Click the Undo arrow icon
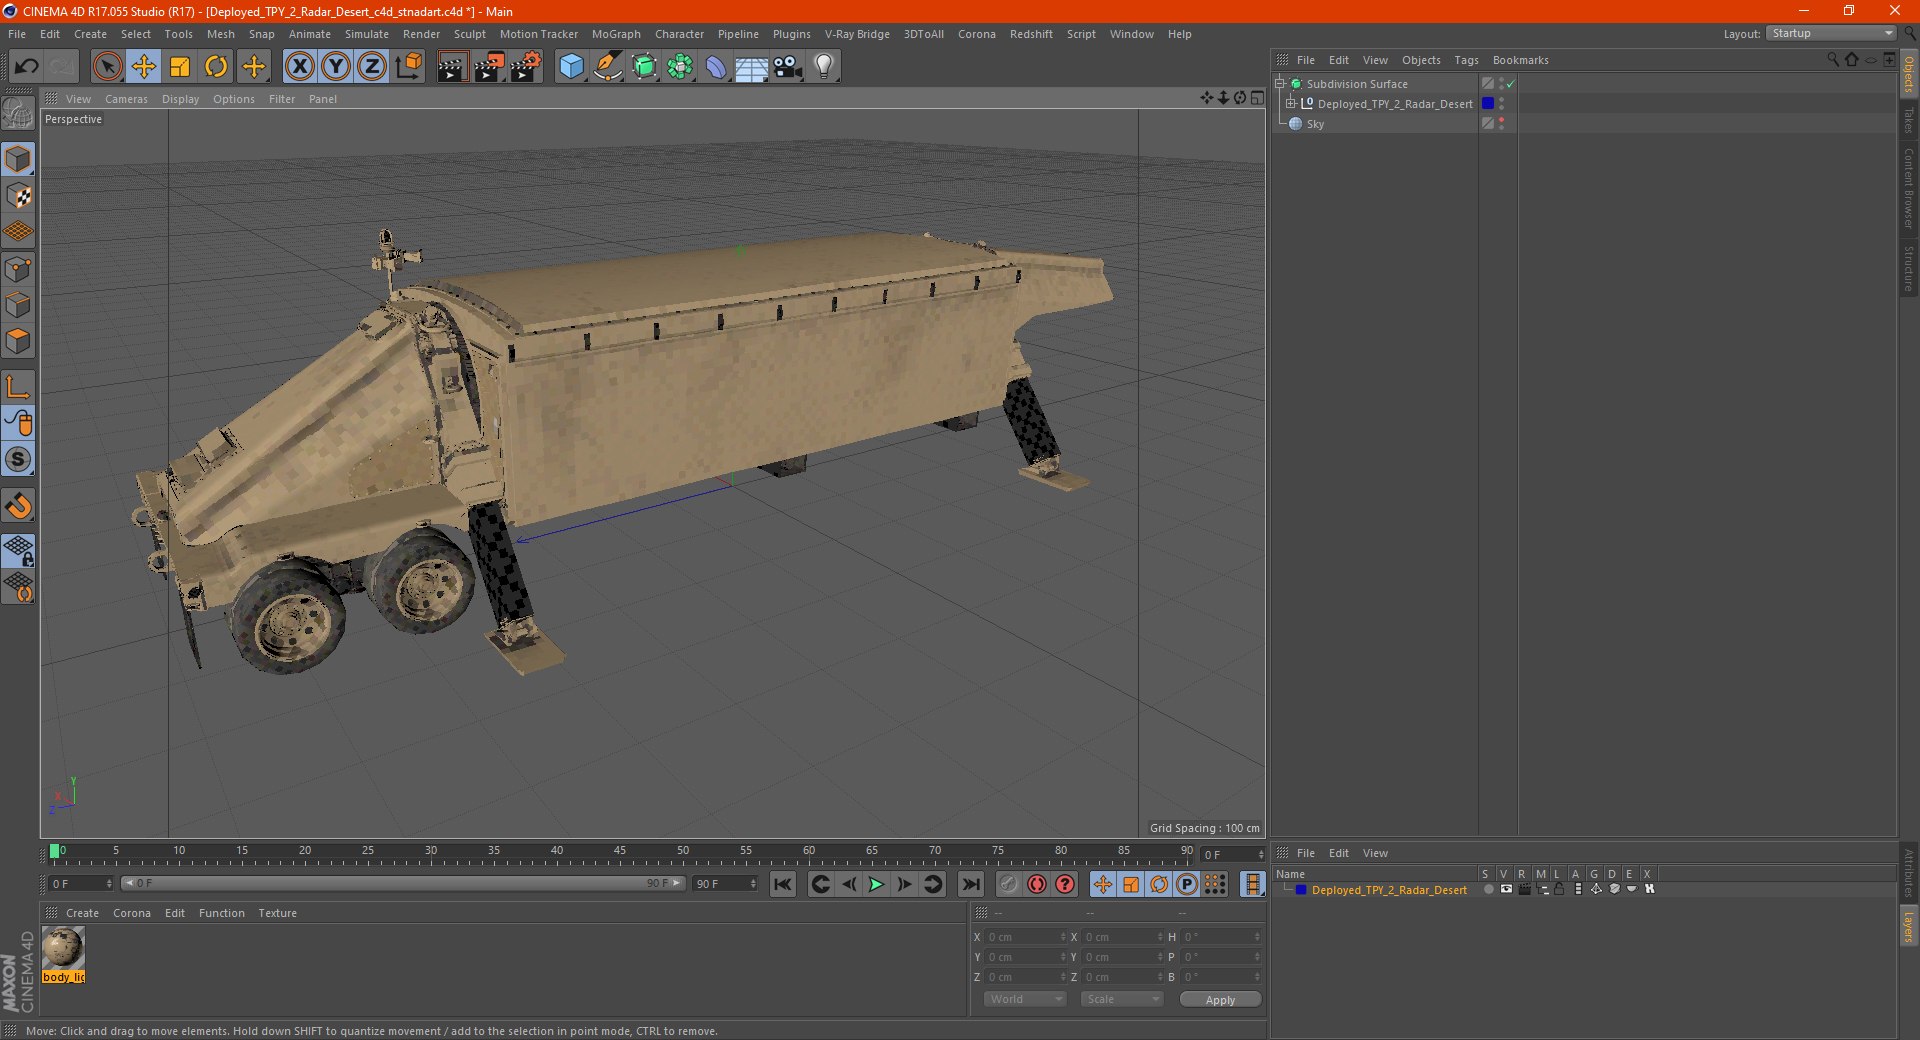 27,67
